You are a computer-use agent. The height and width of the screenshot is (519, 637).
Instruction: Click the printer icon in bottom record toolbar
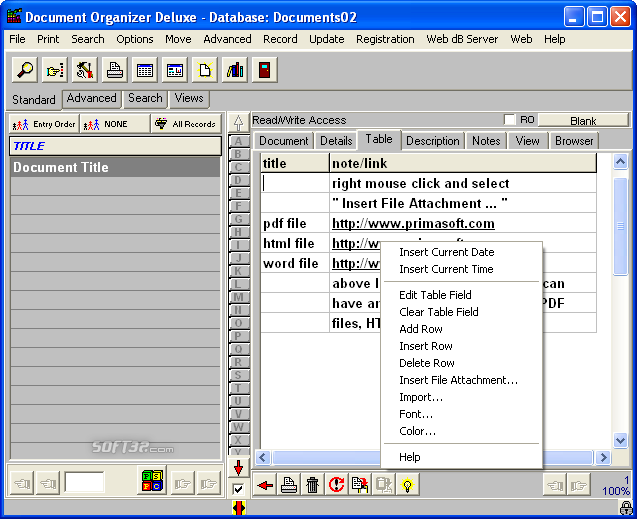pyautogui.click(x=289, y=485)
